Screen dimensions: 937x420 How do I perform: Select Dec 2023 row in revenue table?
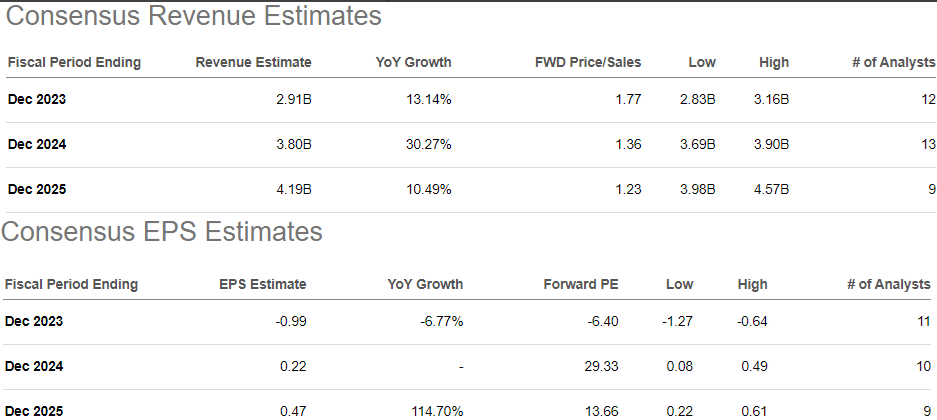coord(36,99)
